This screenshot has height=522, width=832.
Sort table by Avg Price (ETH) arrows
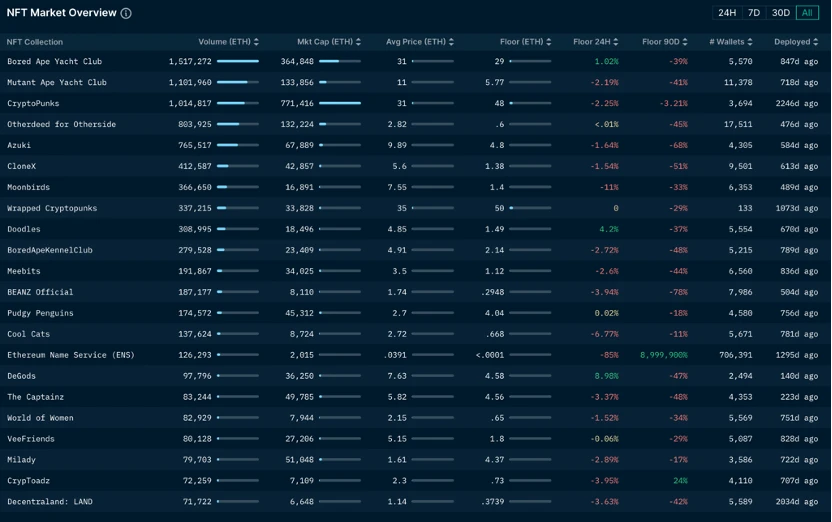[x=452, y=42]
